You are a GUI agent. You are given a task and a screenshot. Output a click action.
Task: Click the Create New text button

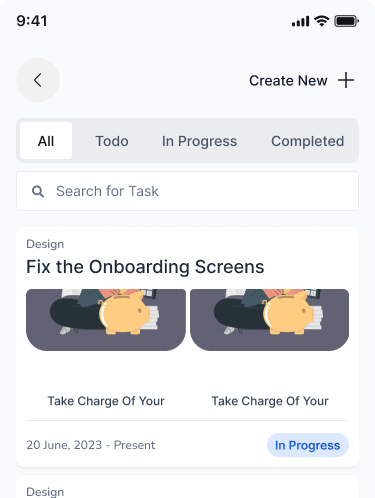click(x=288, y=81)
